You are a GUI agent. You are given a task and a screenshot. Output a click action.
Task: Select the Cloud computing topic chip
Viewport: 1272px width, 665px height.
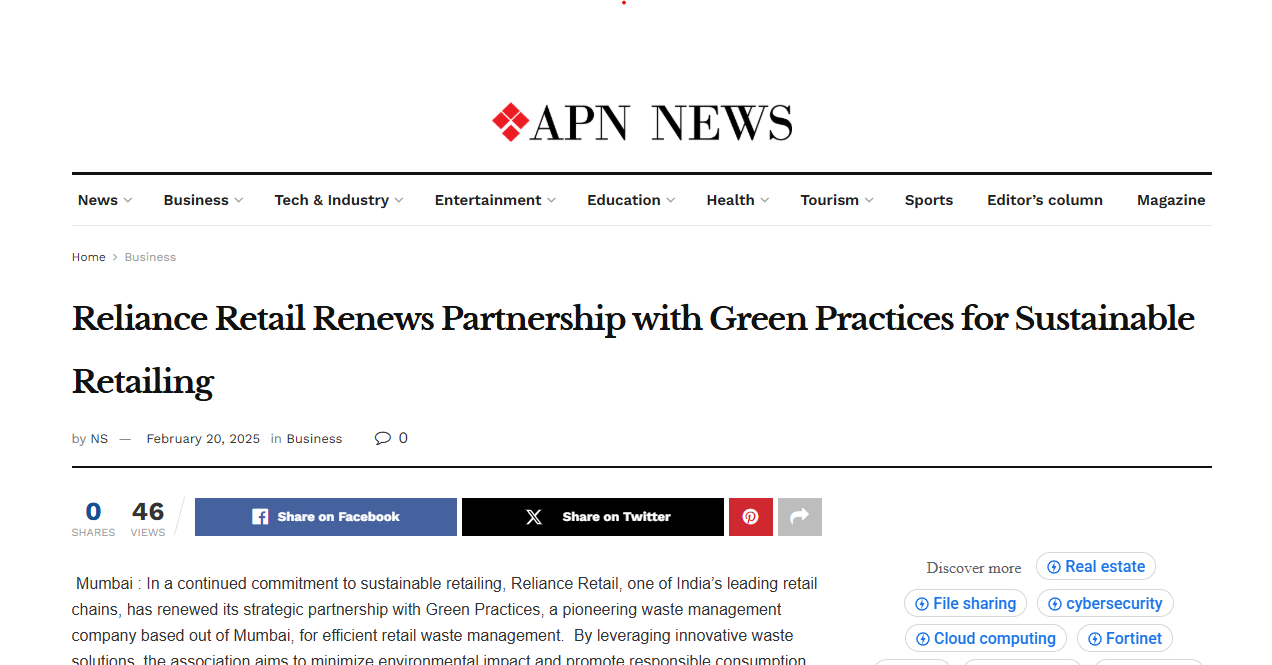[x=985, y=639]
